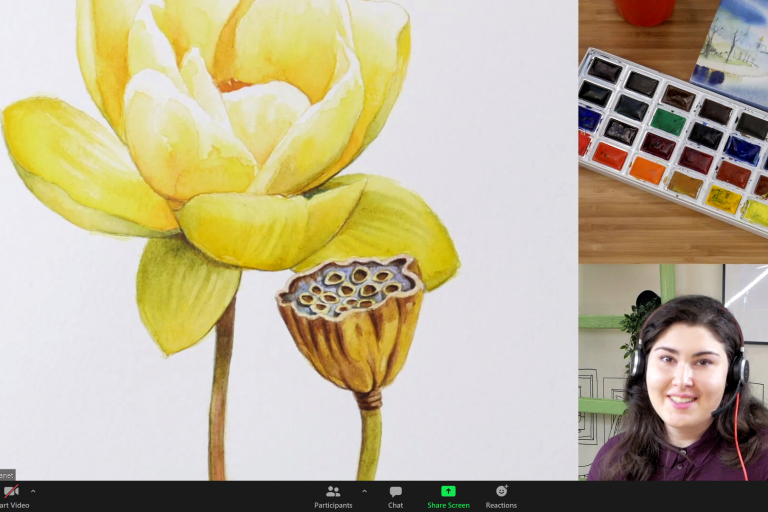Screen dimensions: 768x512
Task: Expand video options arrow beside Start Video
Action: [x=33, y=491]
